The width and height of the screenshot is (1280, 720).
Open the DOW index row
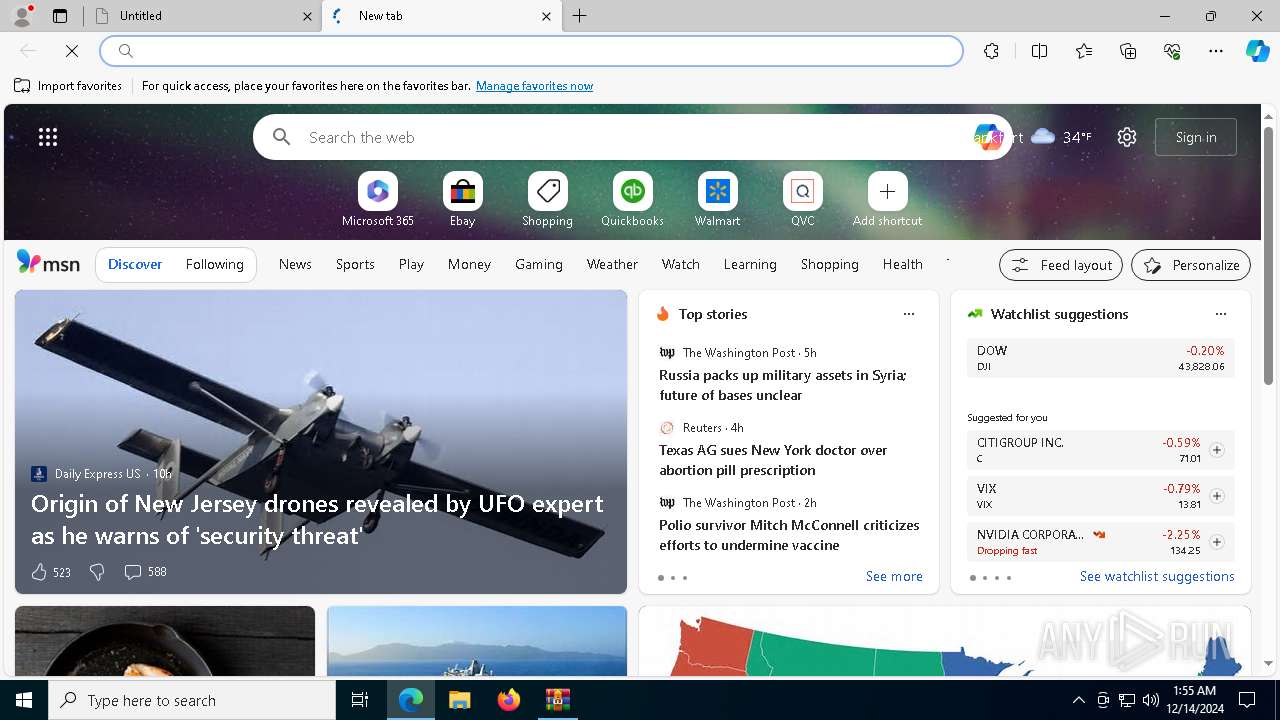pyautogui.click(x=1100, y=358)
